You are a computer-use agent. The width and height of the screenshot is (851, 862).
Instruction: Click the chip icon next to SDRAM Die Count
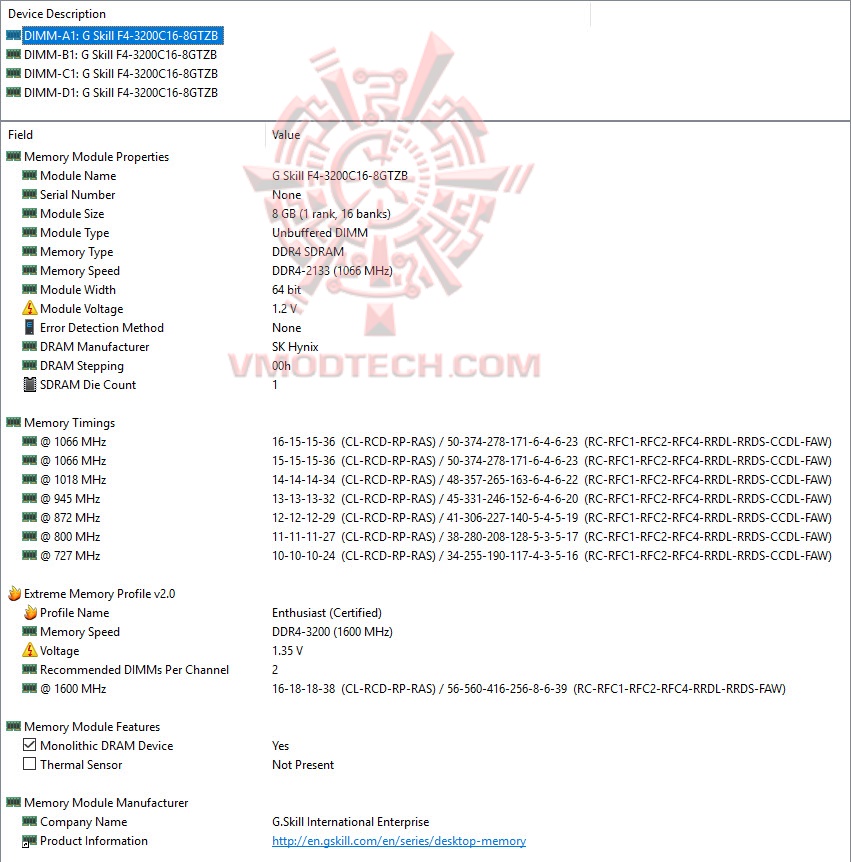30,384
